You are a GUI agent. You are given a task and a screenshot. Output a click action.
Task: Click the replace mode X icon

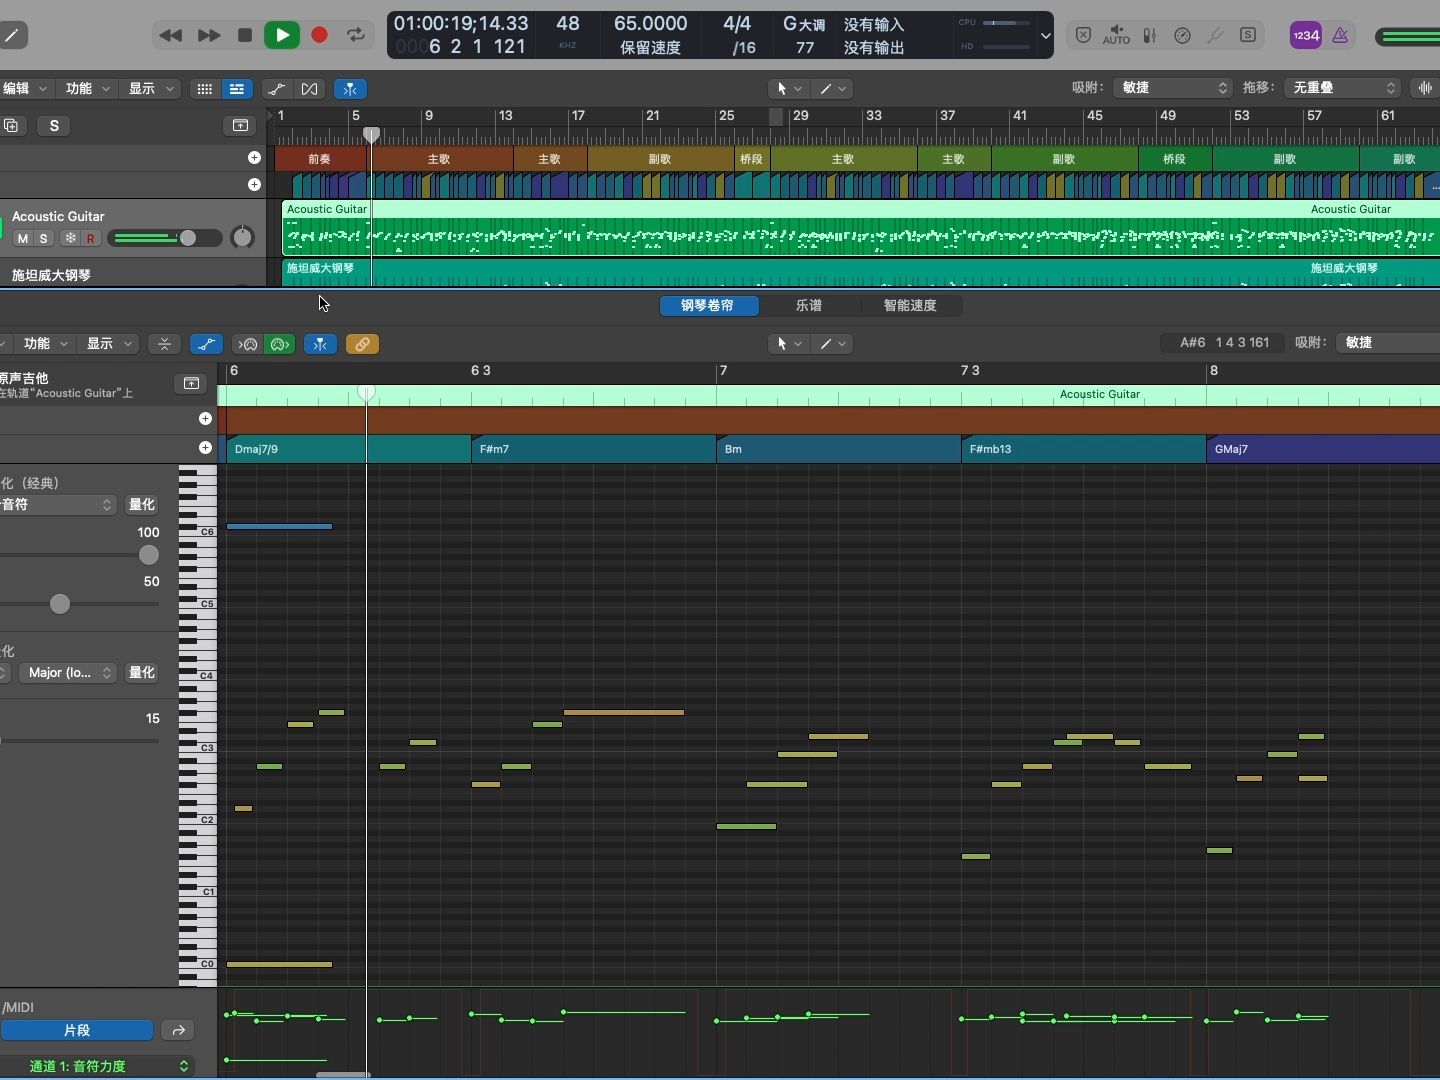1084,35
